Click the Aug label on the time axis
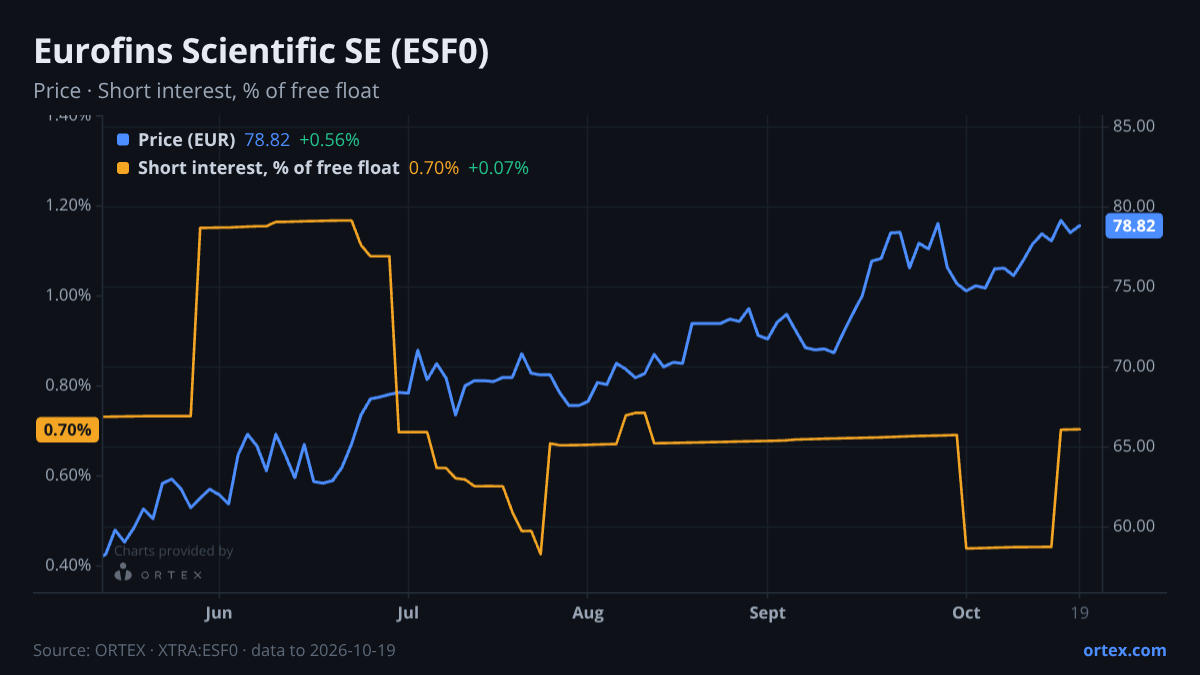Image resolution: width=1200 pixels, height=675 pixels. click(x=588, y=613)
